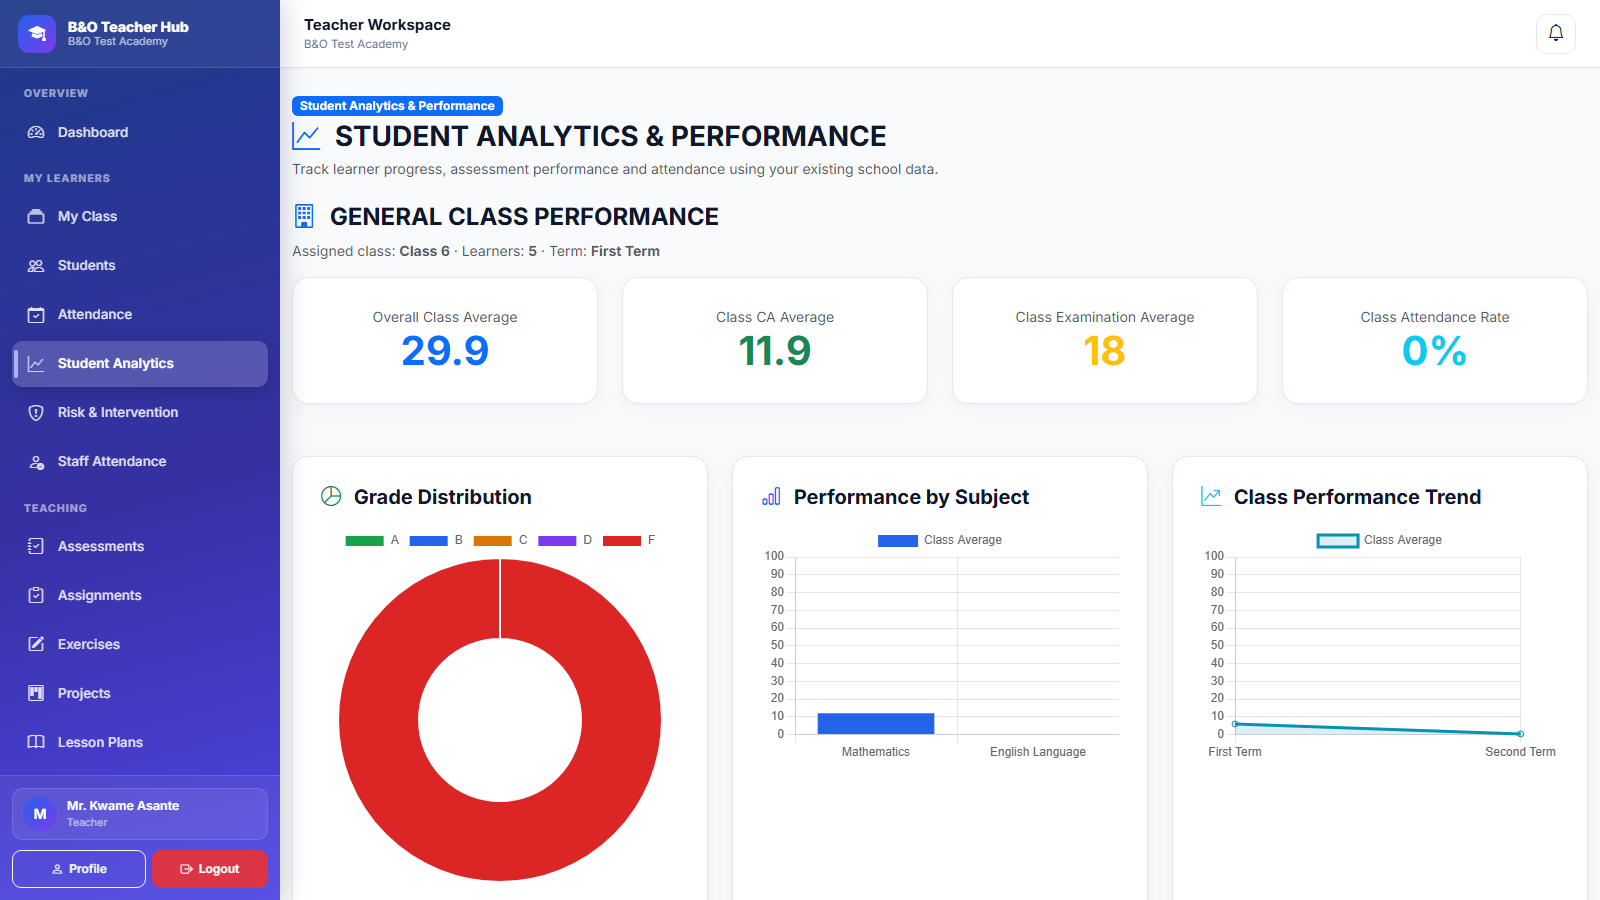Click the Class Performance Trend arrow icon

(1211, 496)
